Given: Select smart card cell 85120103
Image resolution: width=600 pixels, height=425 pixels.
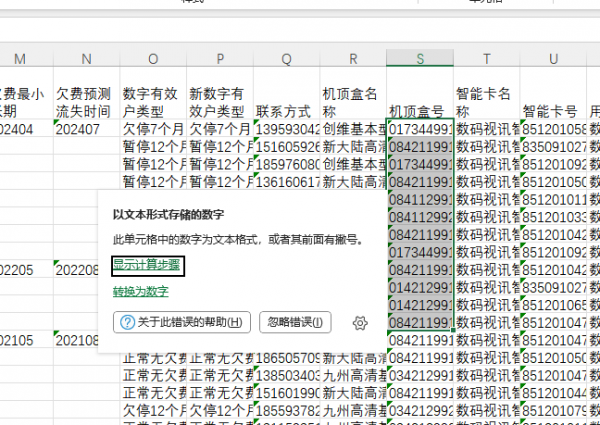Looking at the screenshot, I should [x=553, y=217].
